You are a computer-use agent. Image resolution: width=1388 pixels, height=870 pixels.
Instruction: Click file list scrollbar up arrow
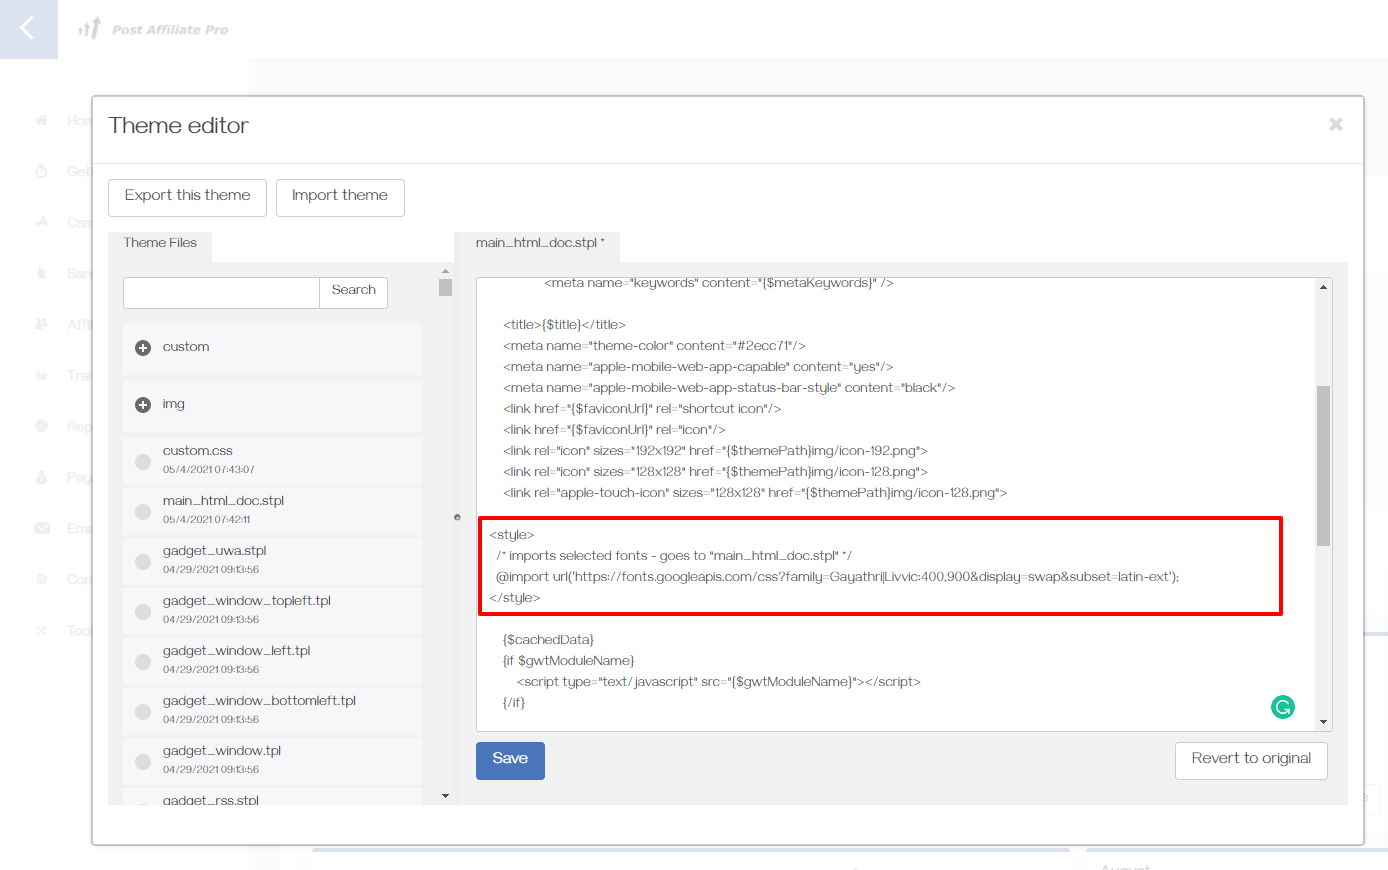tap(445, 271)
